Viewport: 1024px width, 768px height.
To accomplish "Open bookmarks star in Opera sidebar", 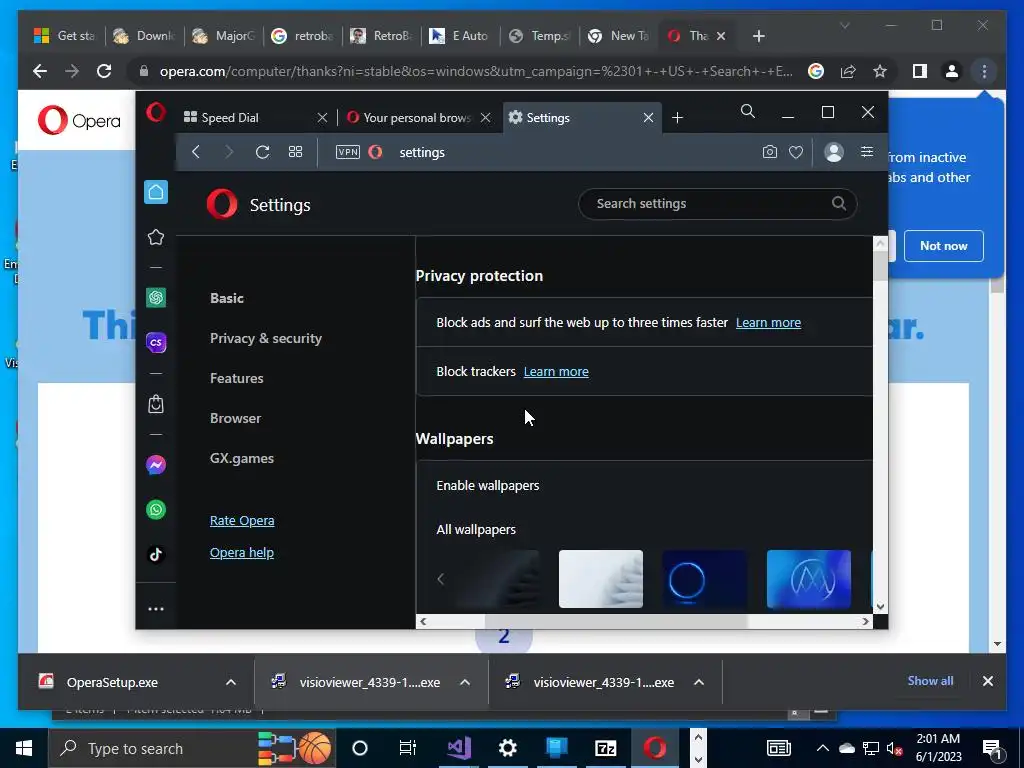I will pos(156,237).
